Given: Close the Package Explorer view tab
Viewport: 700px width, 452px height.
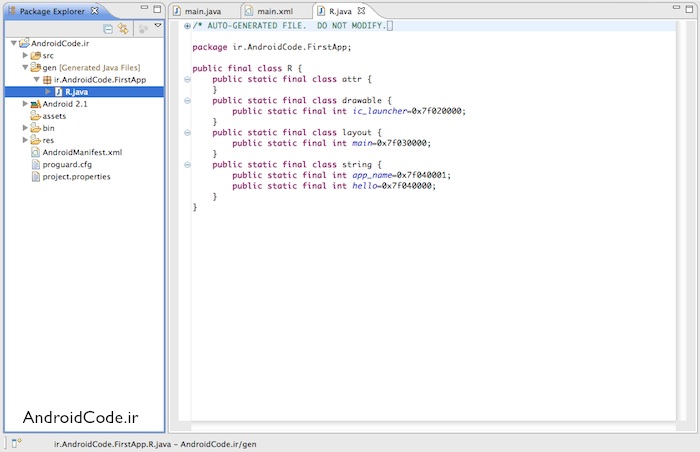Looking at the screenshot, I should (x=95, y=10).
